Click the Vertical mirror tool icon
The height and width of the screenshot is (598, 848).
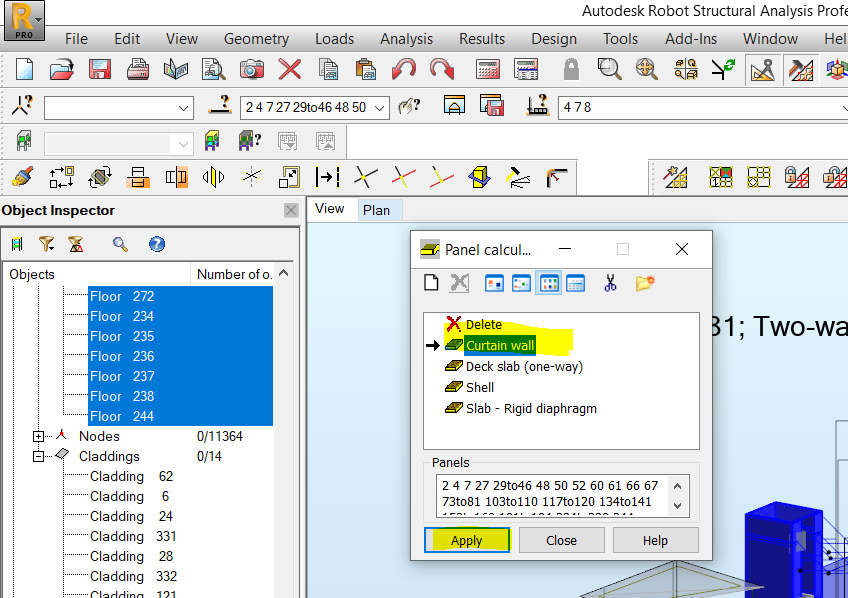click(213, 177)
